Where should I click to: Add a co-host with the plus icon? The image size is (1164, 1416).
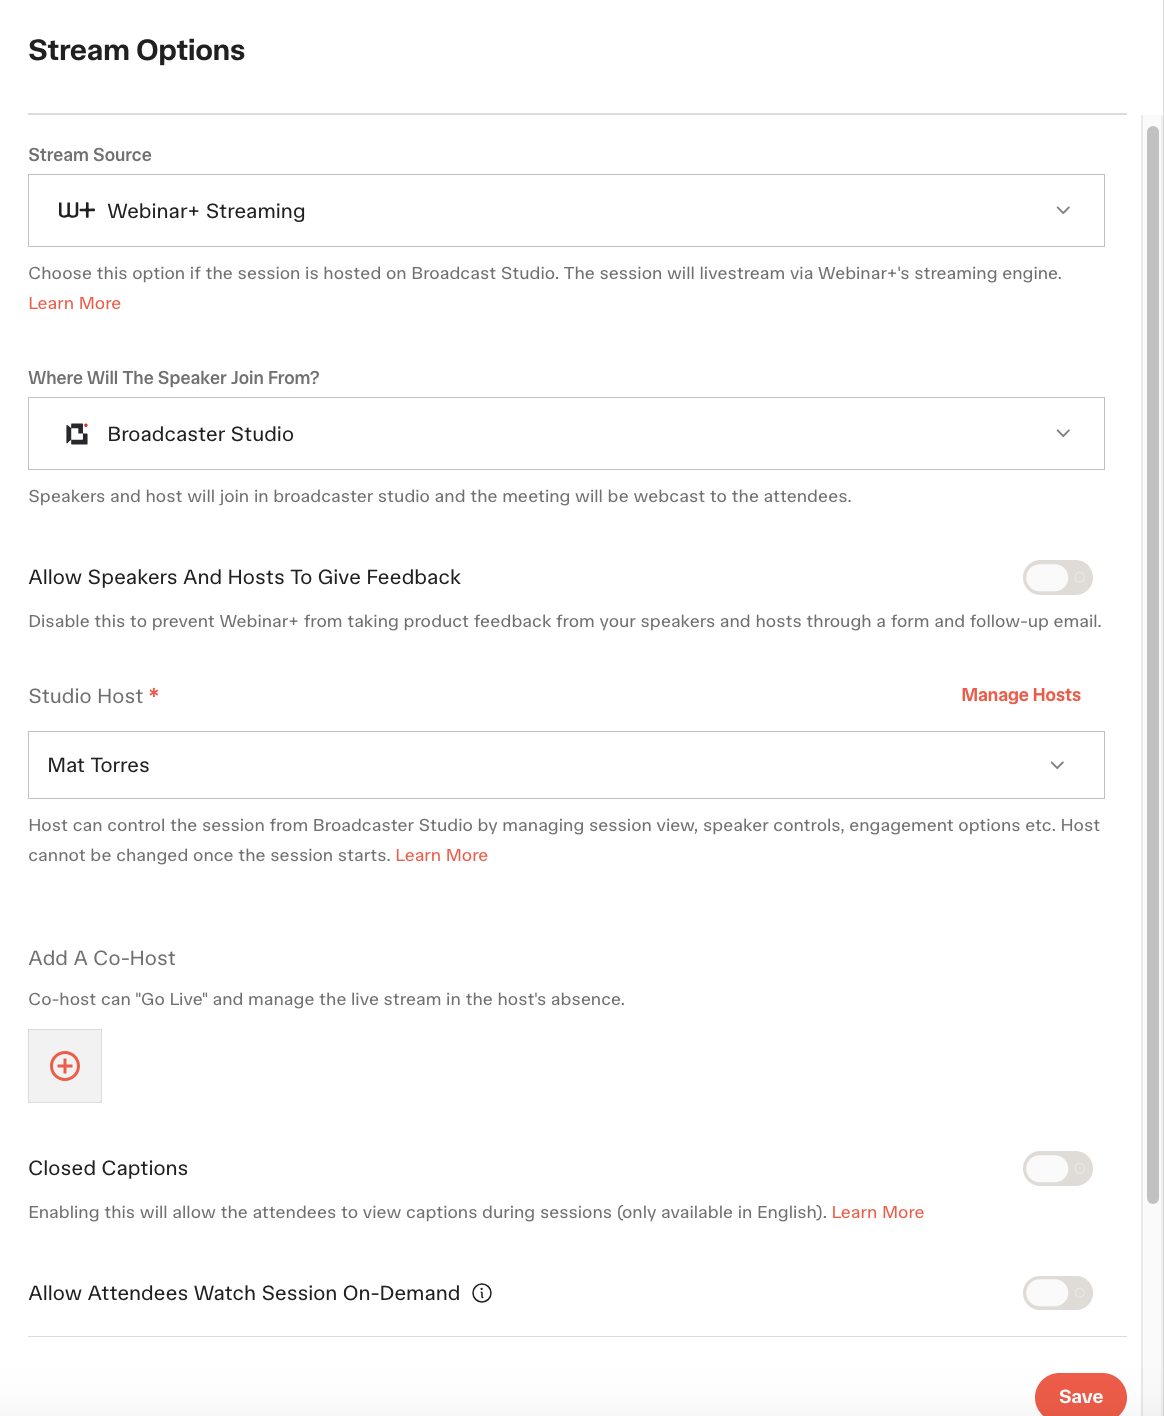65,1066
